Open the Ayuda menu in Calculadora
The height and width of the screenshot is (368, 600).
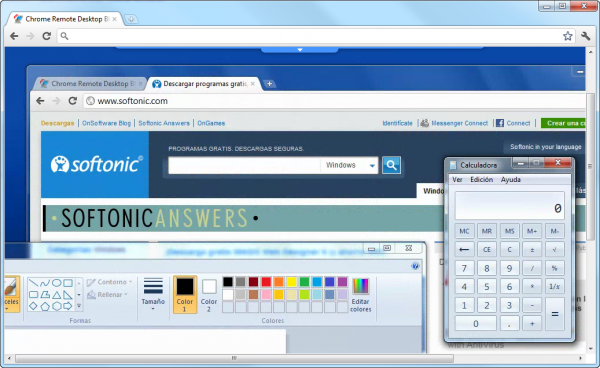(511, 179)
